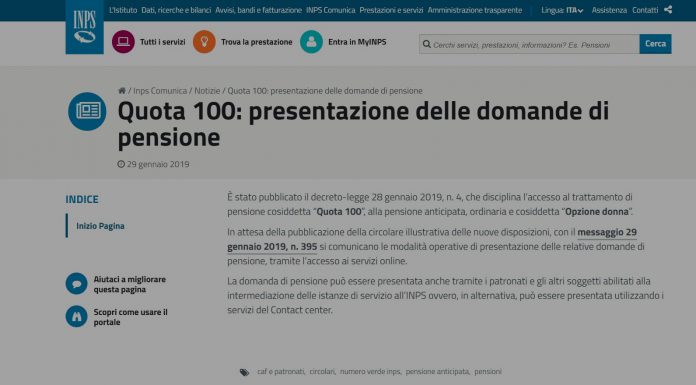This screenshot has width=696, height=385.
Task: Click the Scopri come usare binoculars icon
Action: coord(76,317)
